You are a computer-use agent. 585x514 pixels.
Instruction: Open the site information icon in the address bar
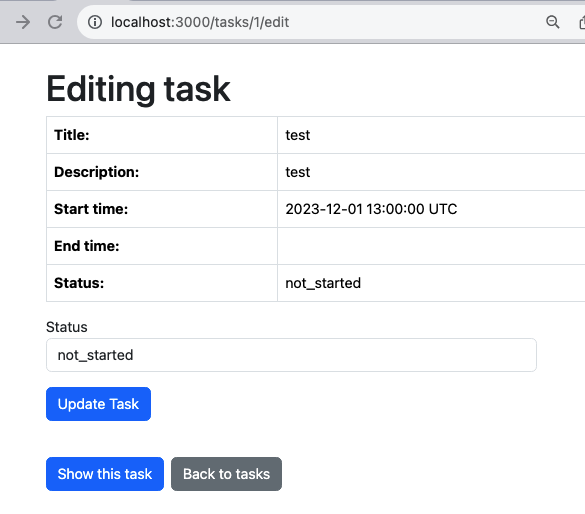95,22
